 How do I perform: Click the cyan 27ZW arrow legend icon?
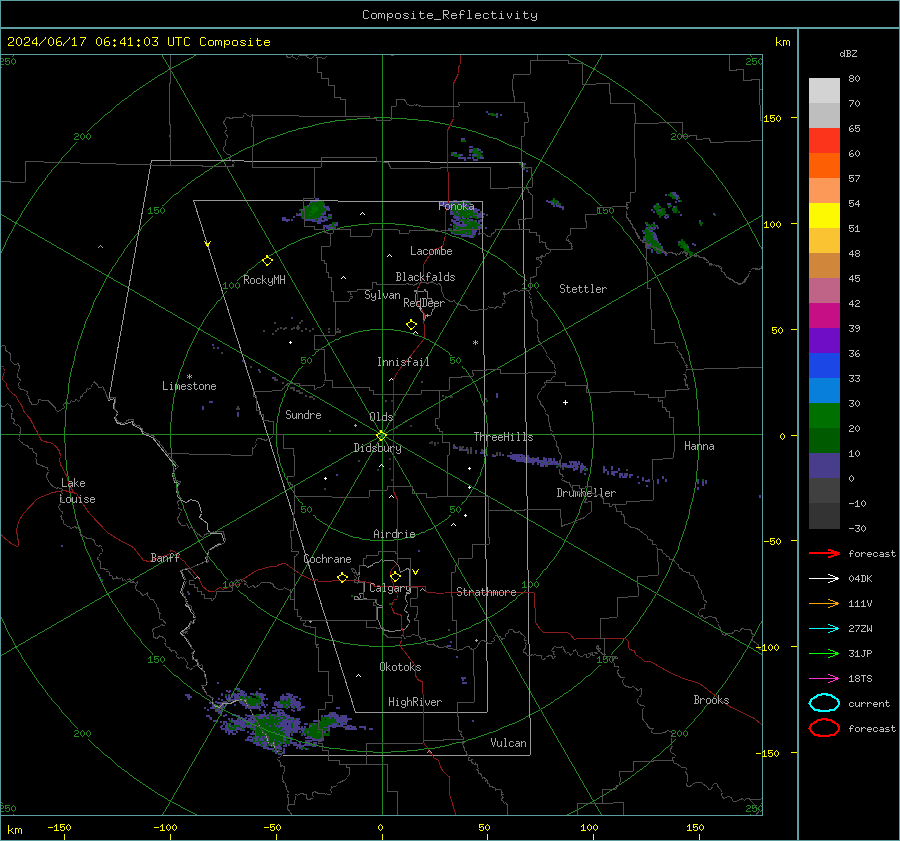824,629
